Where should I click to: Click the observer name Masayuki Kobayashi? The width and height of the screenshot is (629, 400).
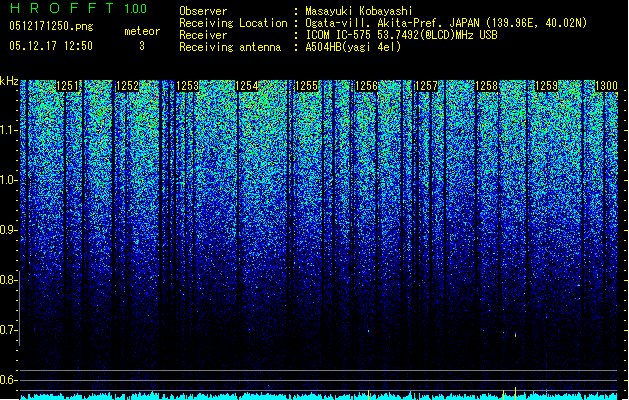tap(359, 11)
